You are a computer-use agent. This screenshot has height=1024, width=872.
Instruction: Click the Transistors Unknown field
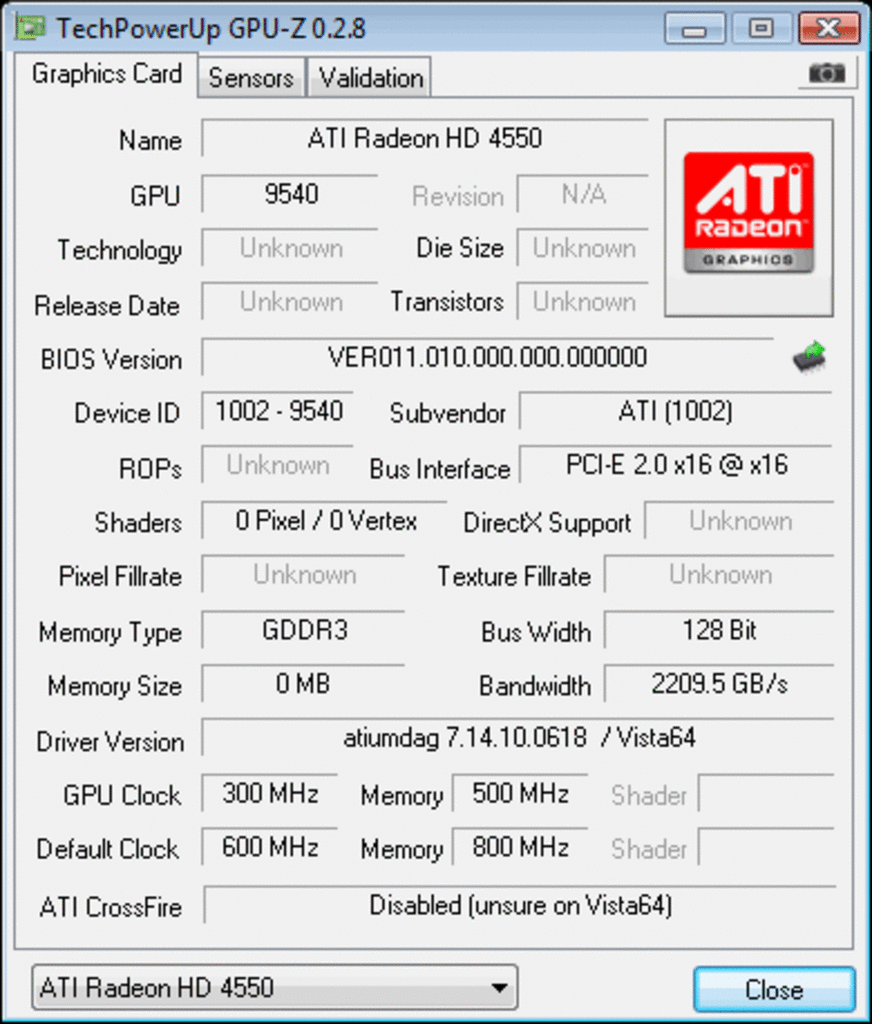583,302
